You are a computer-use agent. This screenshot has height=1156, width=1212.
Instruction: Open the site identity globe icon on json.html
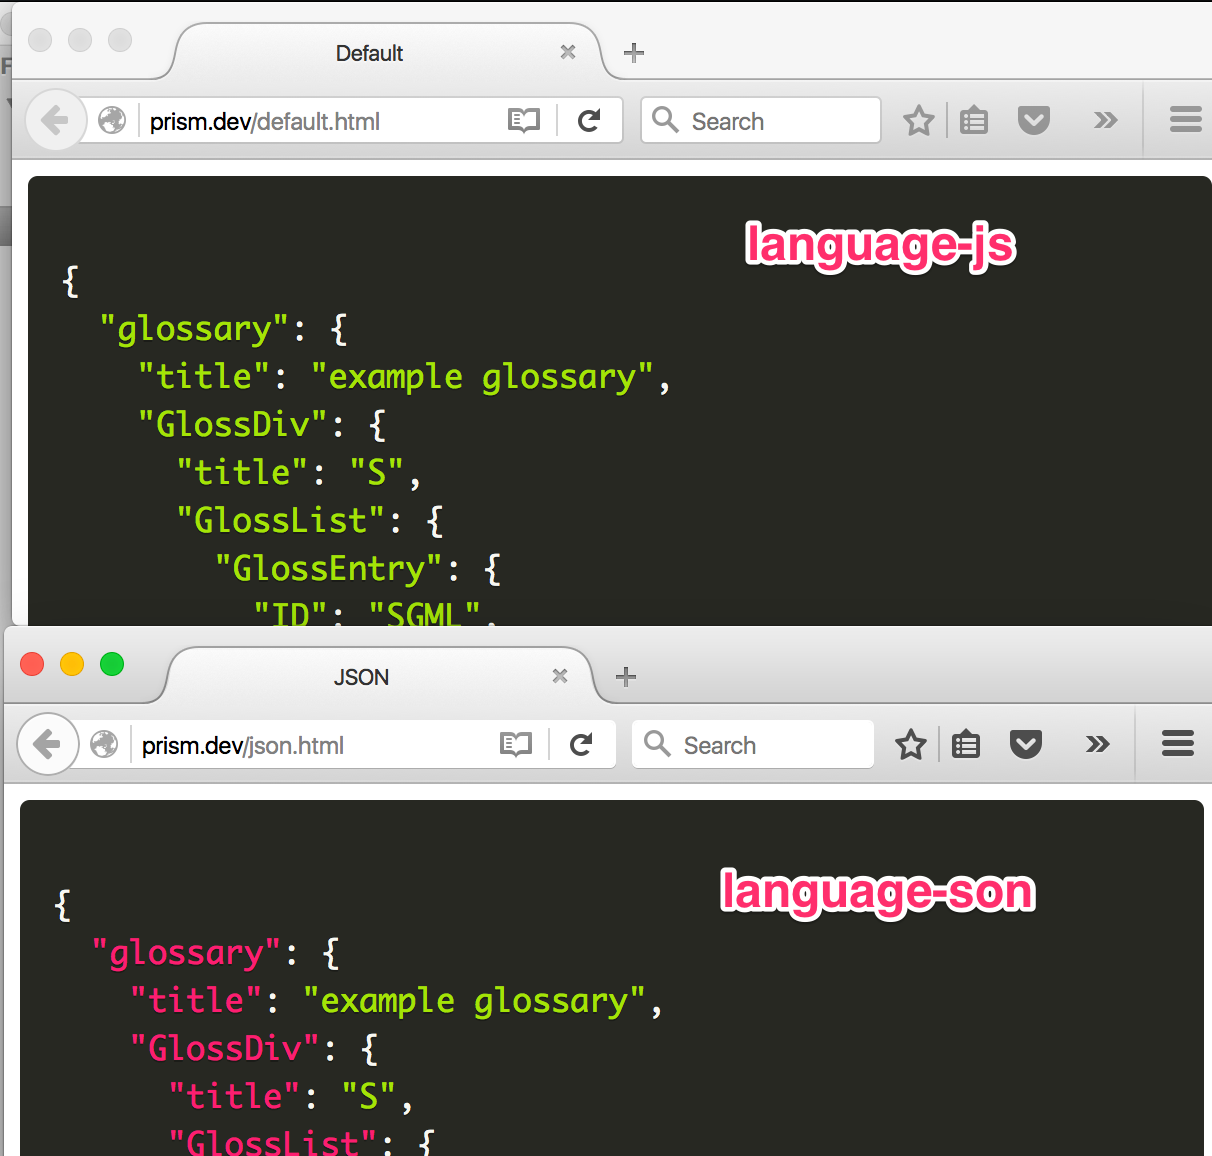[104, 744]
